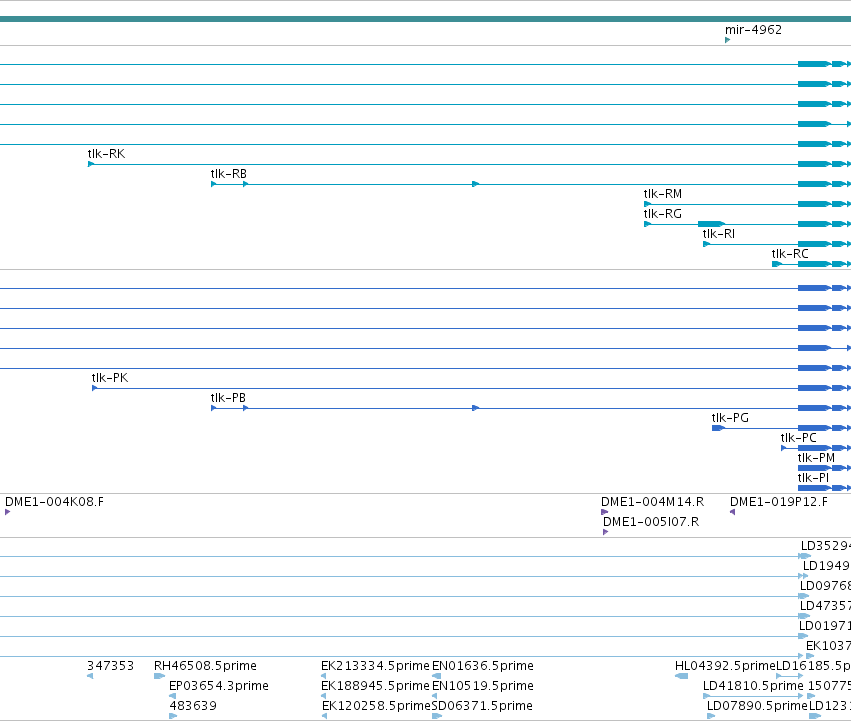Screen dimensions: 851x721
Task: Click the tlk-PB start arrow glyph
Action: [x=214, y=408]
